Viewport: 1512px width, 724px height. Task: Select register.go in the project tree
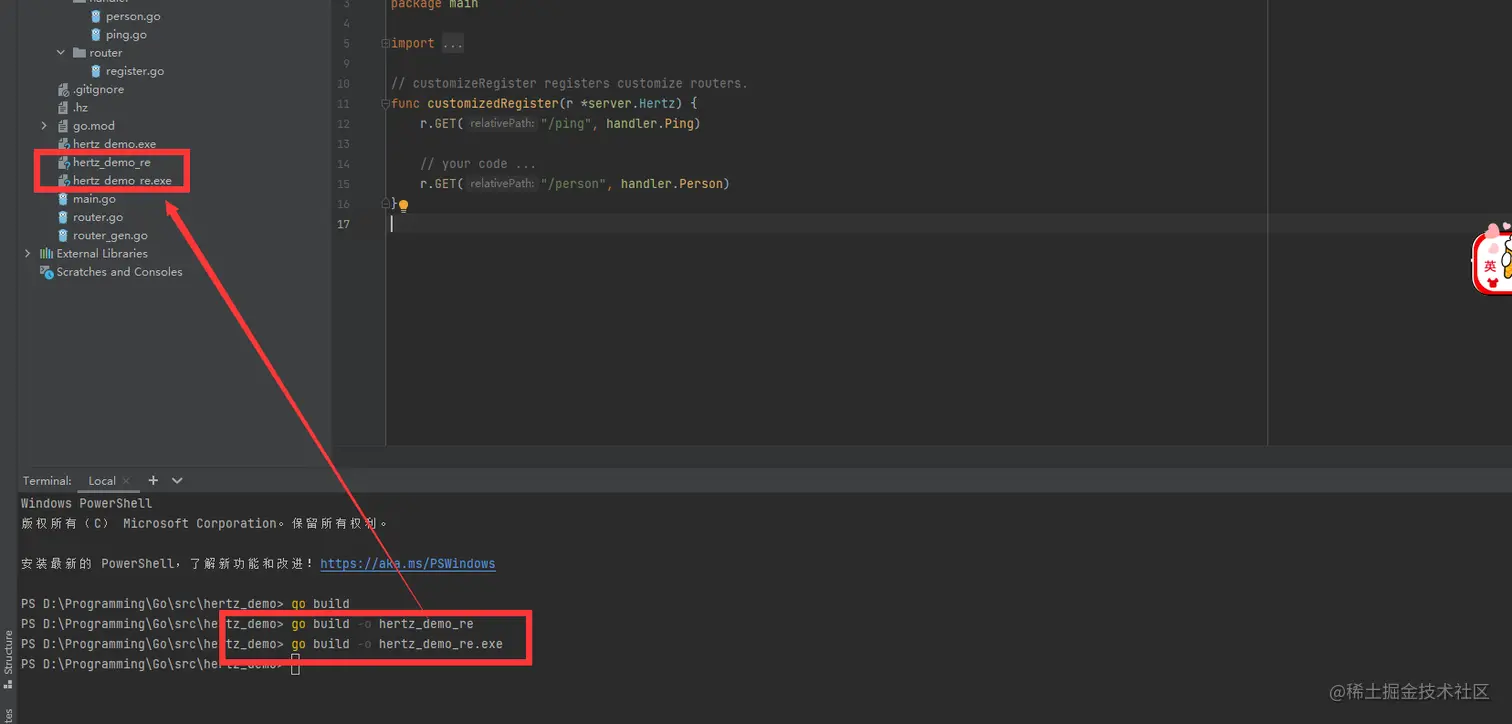click(135, 71)
